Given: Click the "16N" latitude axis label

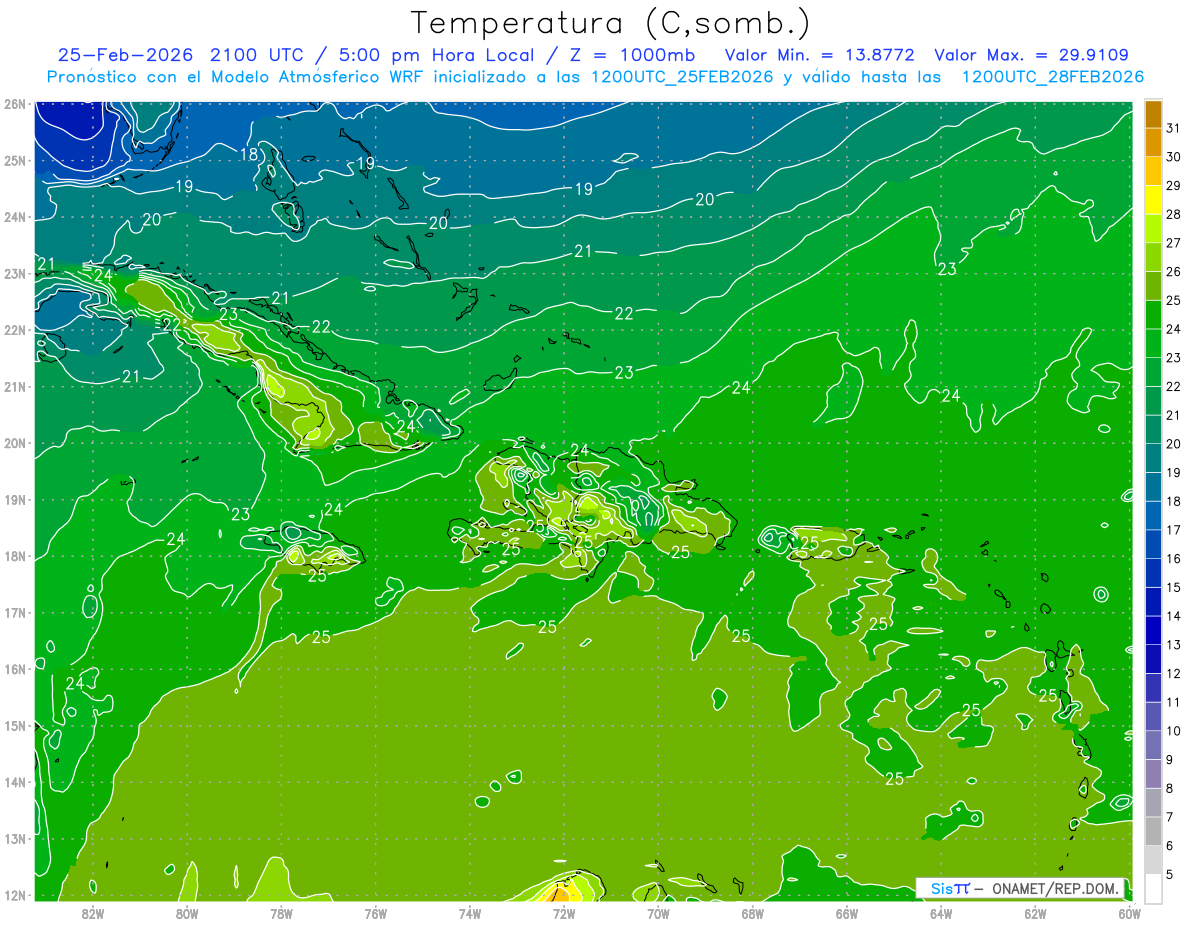Looking at the screenshot, I should 15,669.
